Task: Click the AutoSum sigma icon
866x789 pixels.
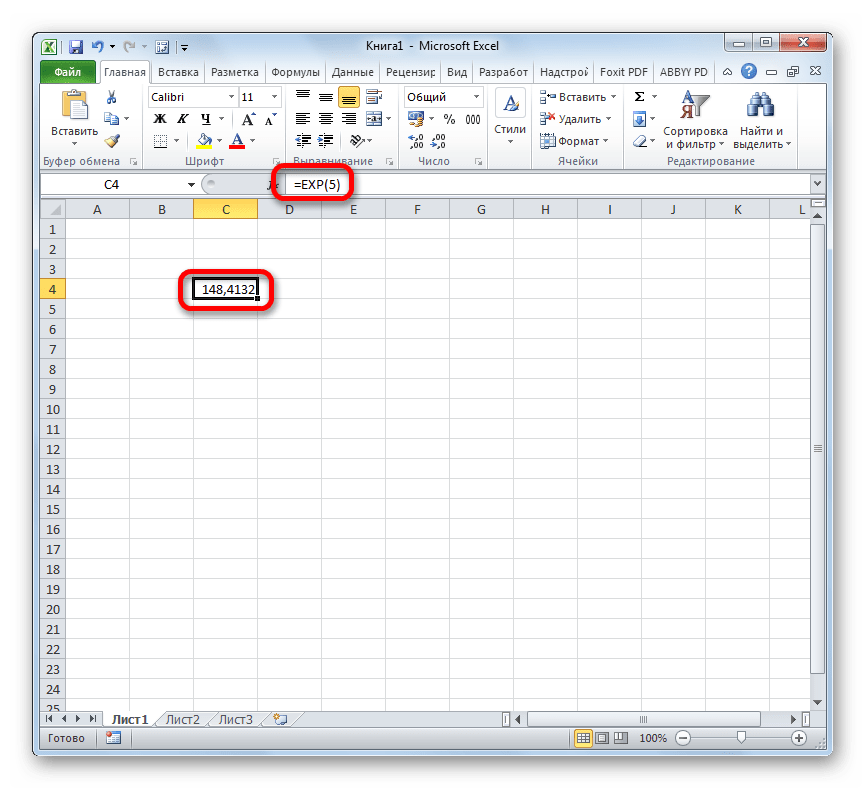Action: coord(639,97)
